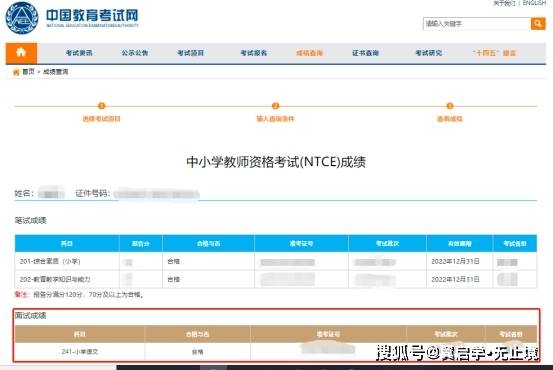Click the small house icon in breadcrumb
The height and width of the screenshot is (370, 553).
coord(16,72)
